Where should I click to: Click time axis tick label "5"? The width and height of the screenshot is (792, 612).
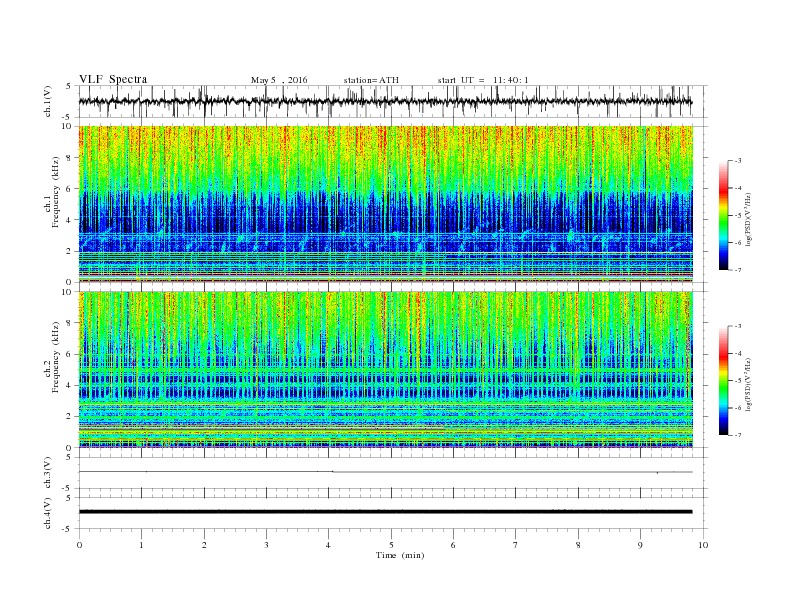(391, 545)
